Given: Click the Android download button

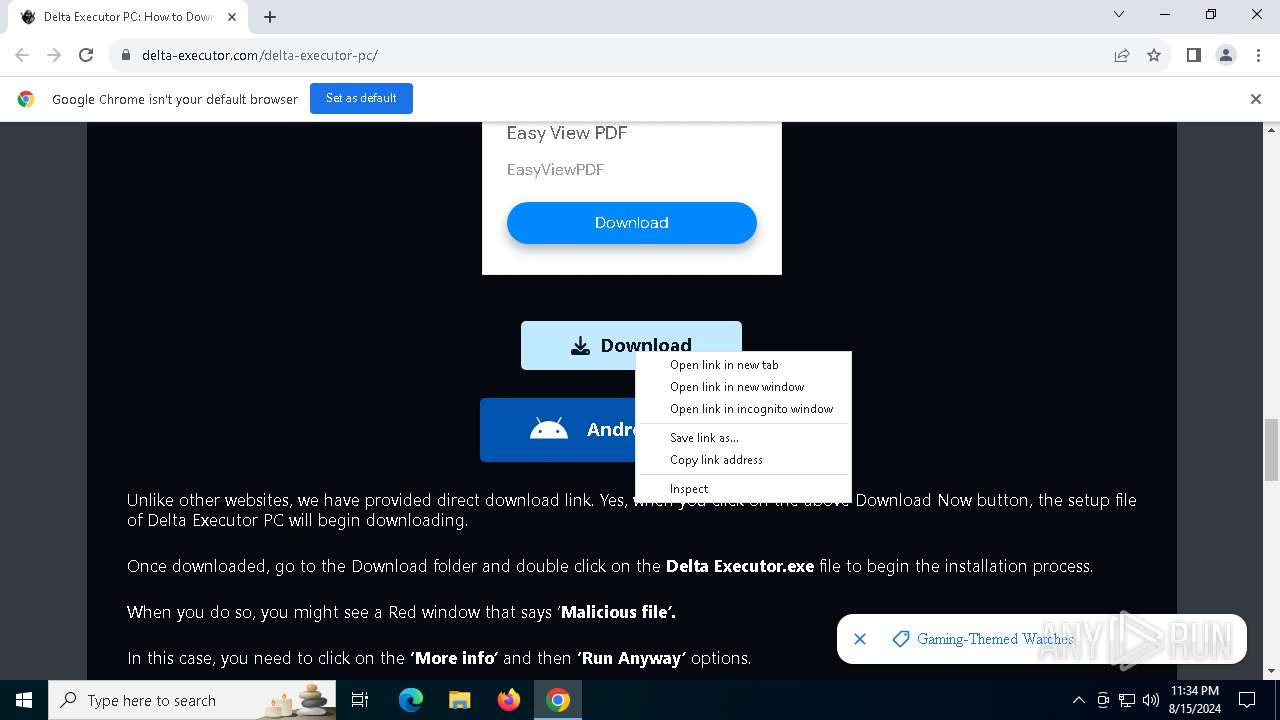Looking at the screenshot, I should click(x=558, y=430).
